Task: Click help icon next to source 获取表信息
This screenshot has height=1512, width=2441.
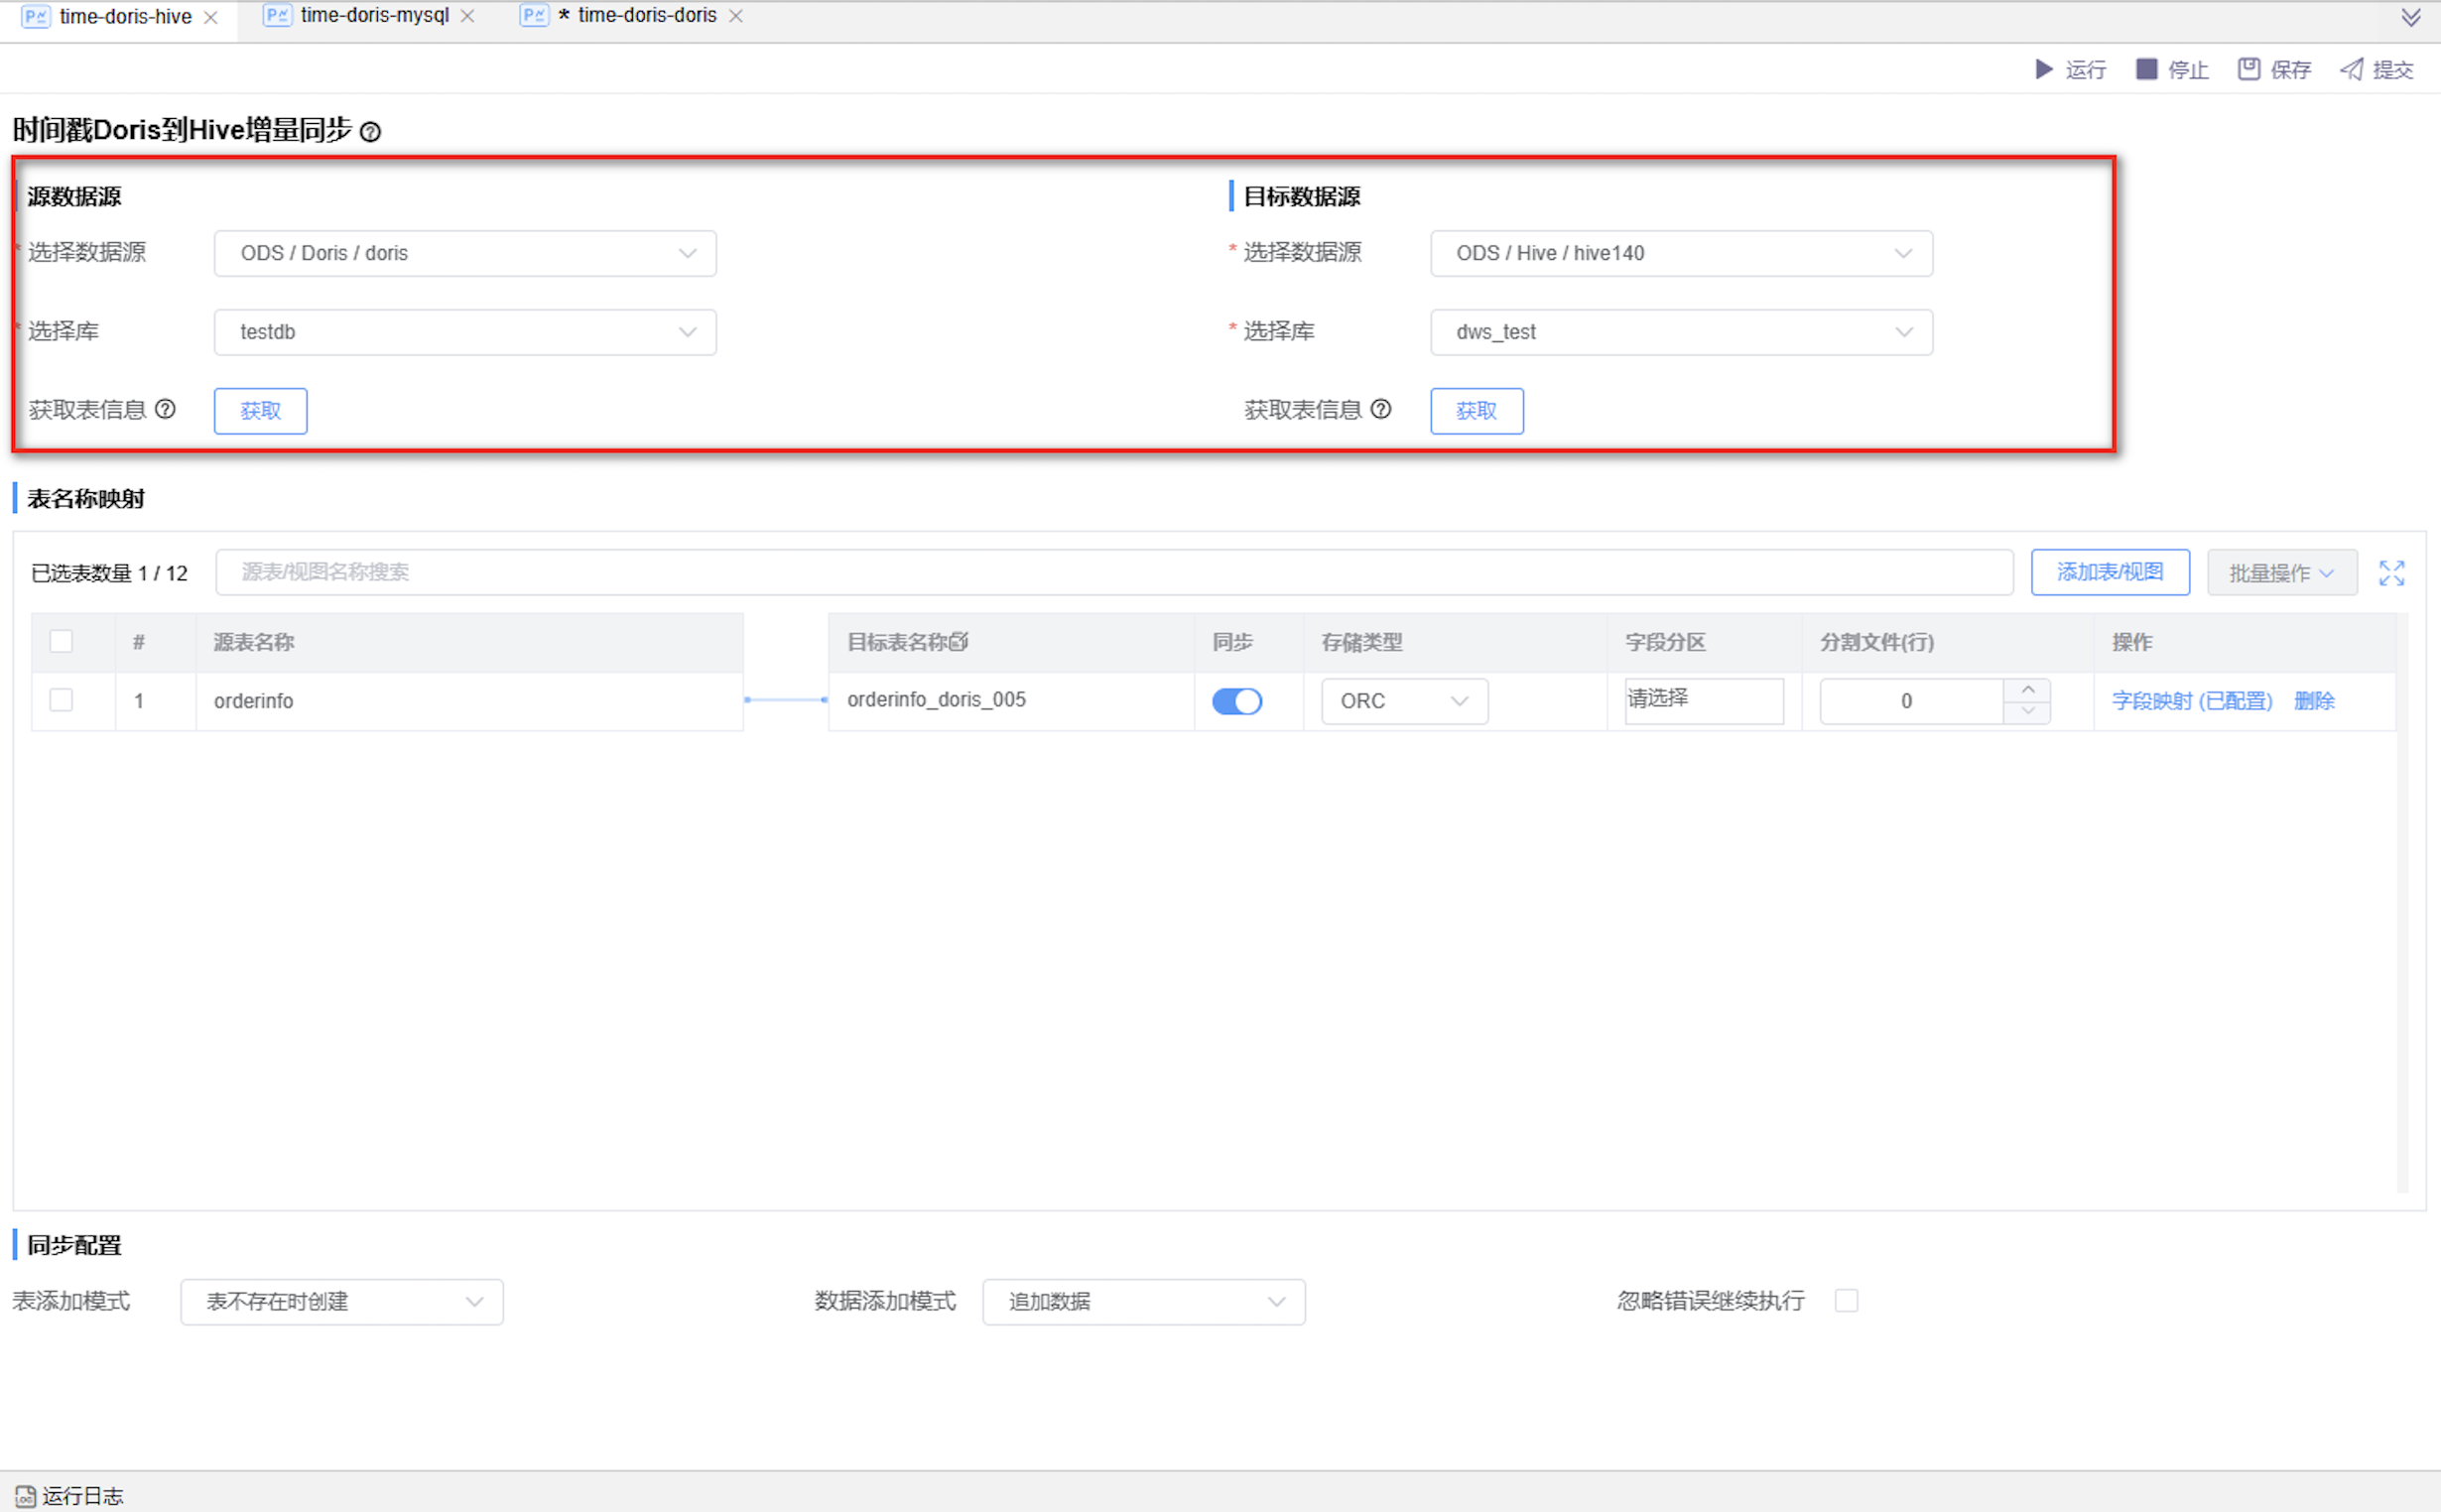Action: [166, 409]
